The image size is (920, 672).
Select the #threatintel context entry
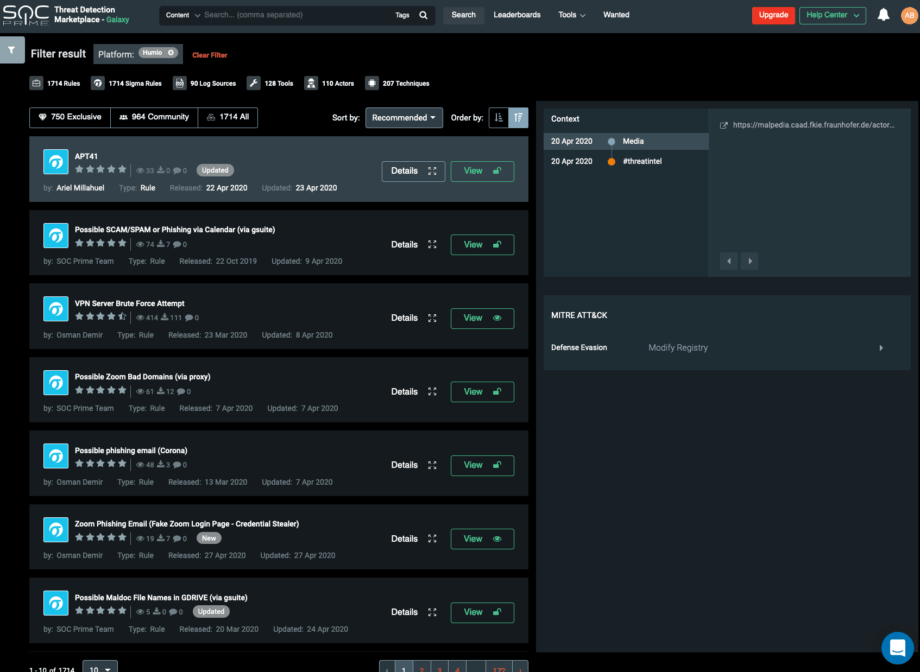point(626,161)
